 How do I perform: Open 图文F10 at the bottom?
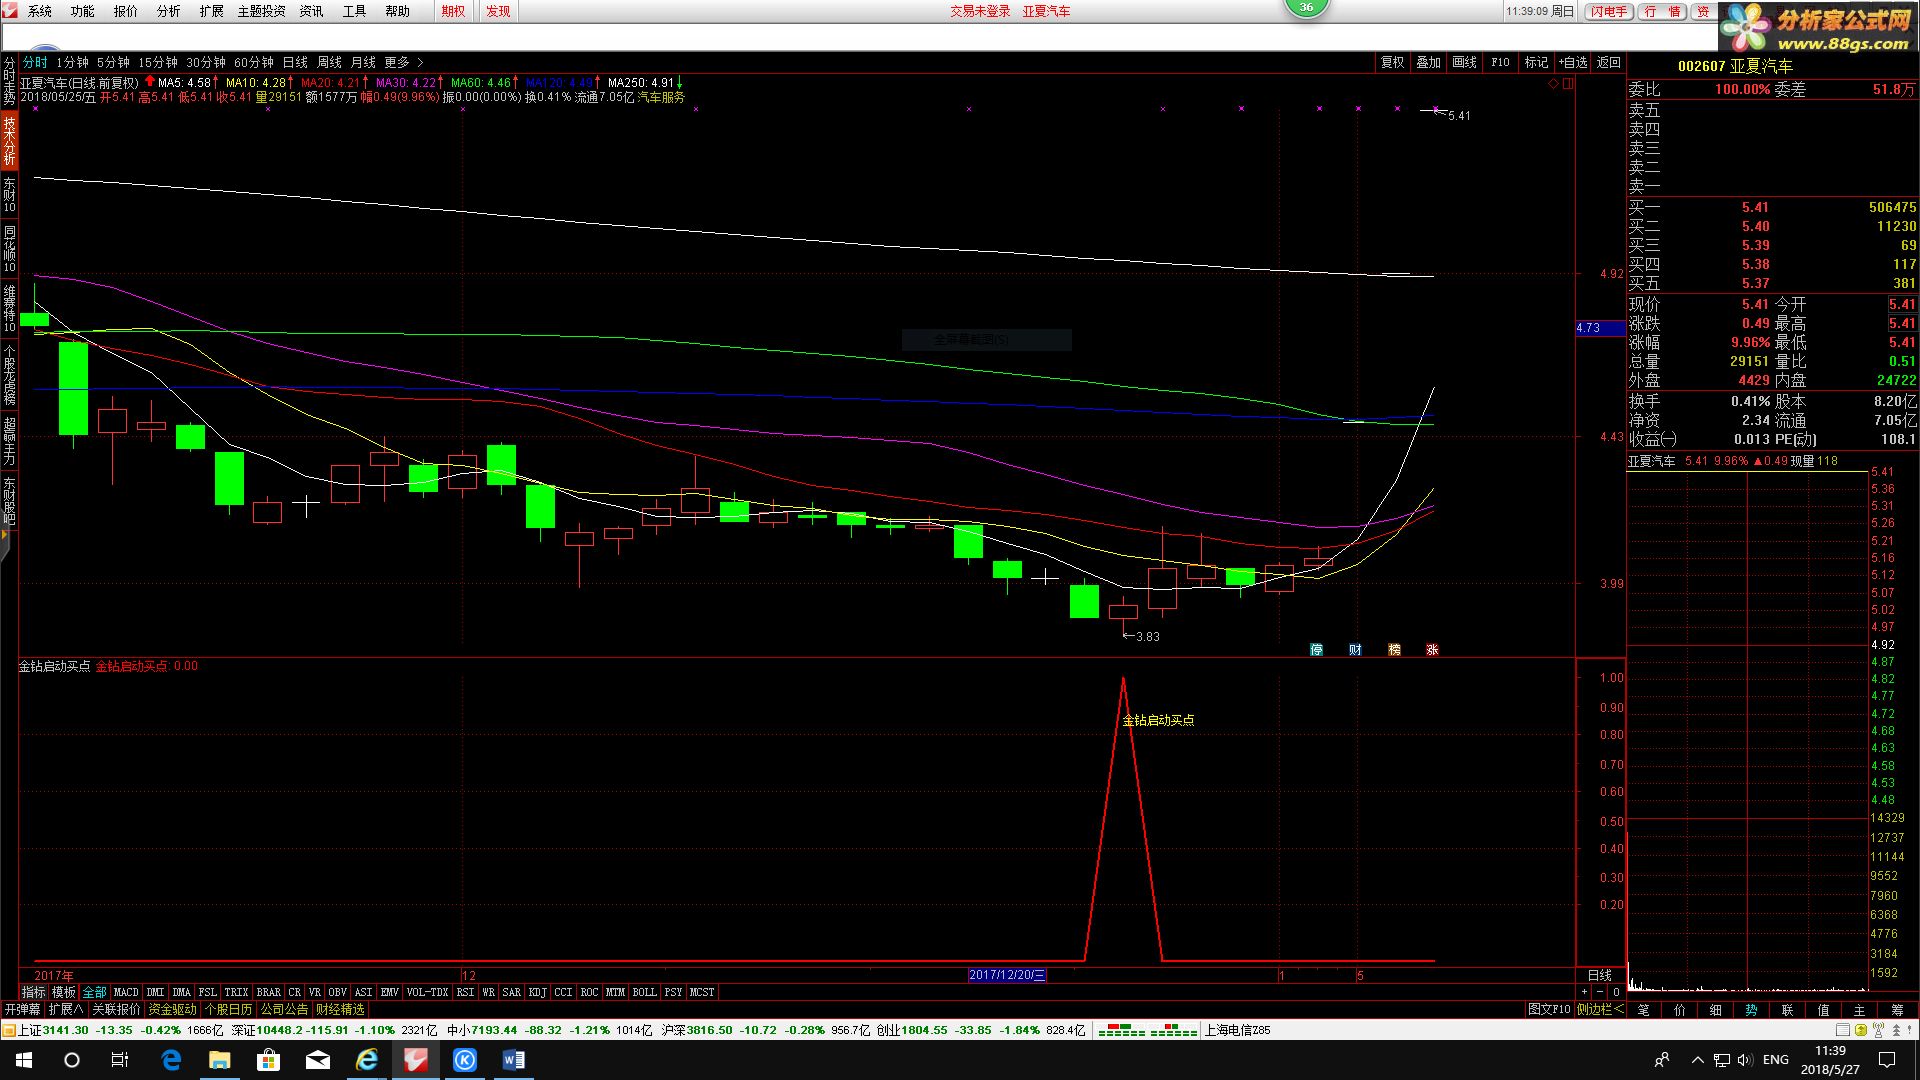1549,1010
